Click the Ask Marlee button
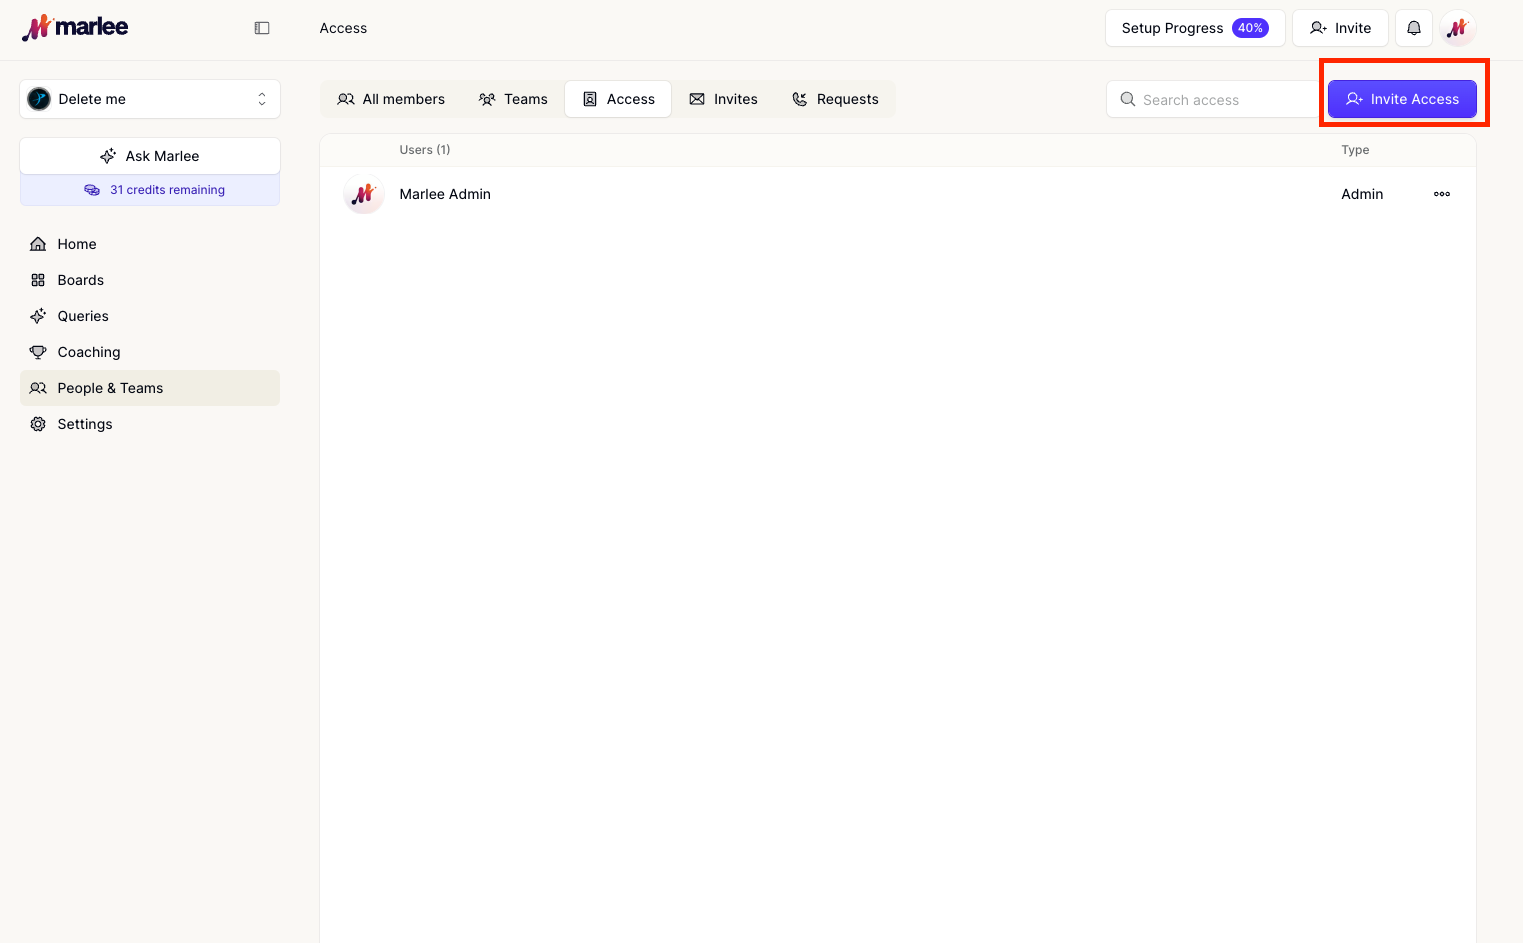 click(x=150, y=156)
